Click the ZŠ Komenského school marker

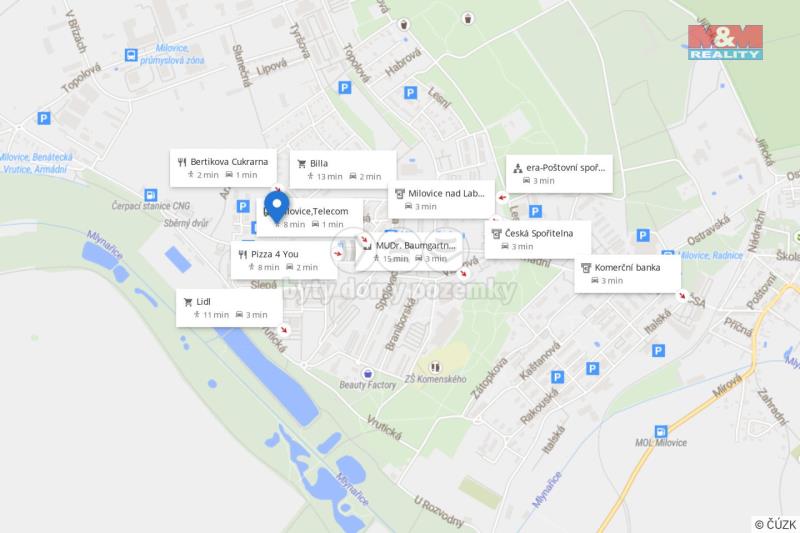435,366
